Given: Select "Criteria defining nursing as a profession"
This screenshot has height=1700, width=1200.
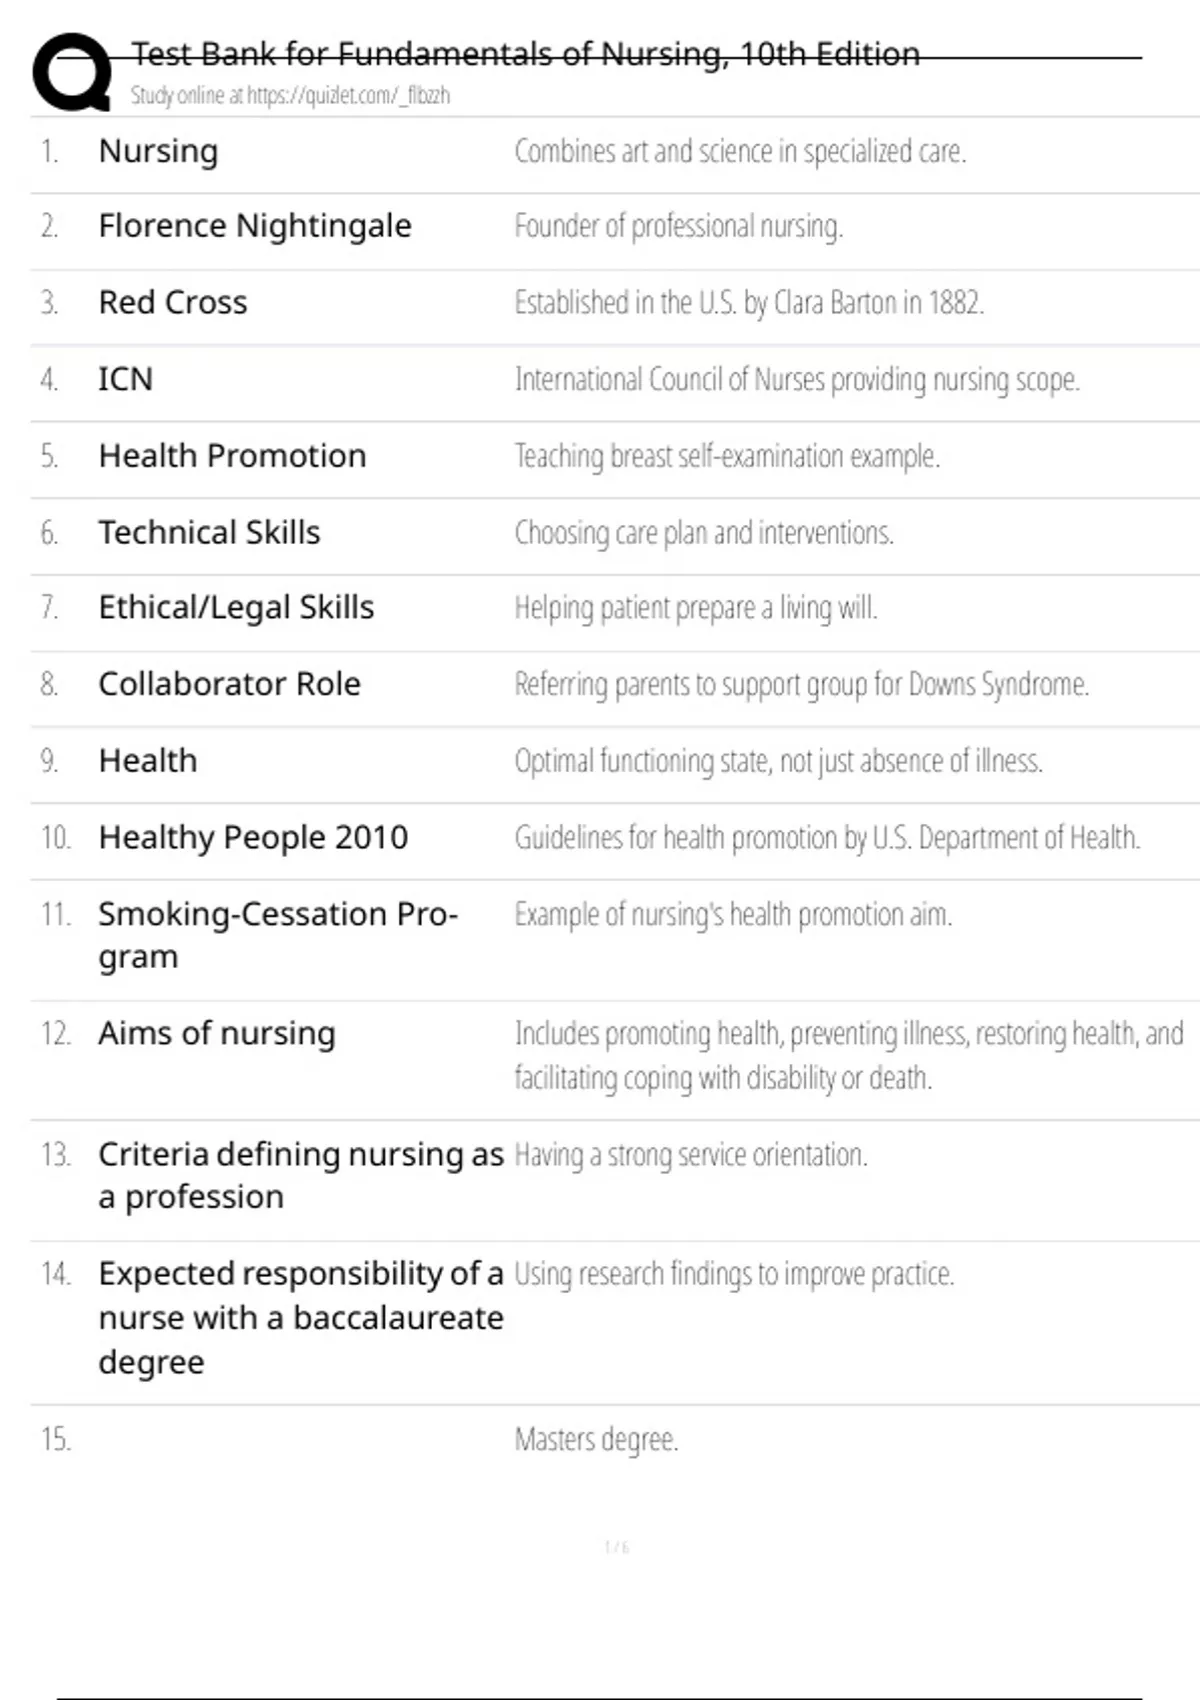Looking at the screenshot, I should [x=301, y=1176].
